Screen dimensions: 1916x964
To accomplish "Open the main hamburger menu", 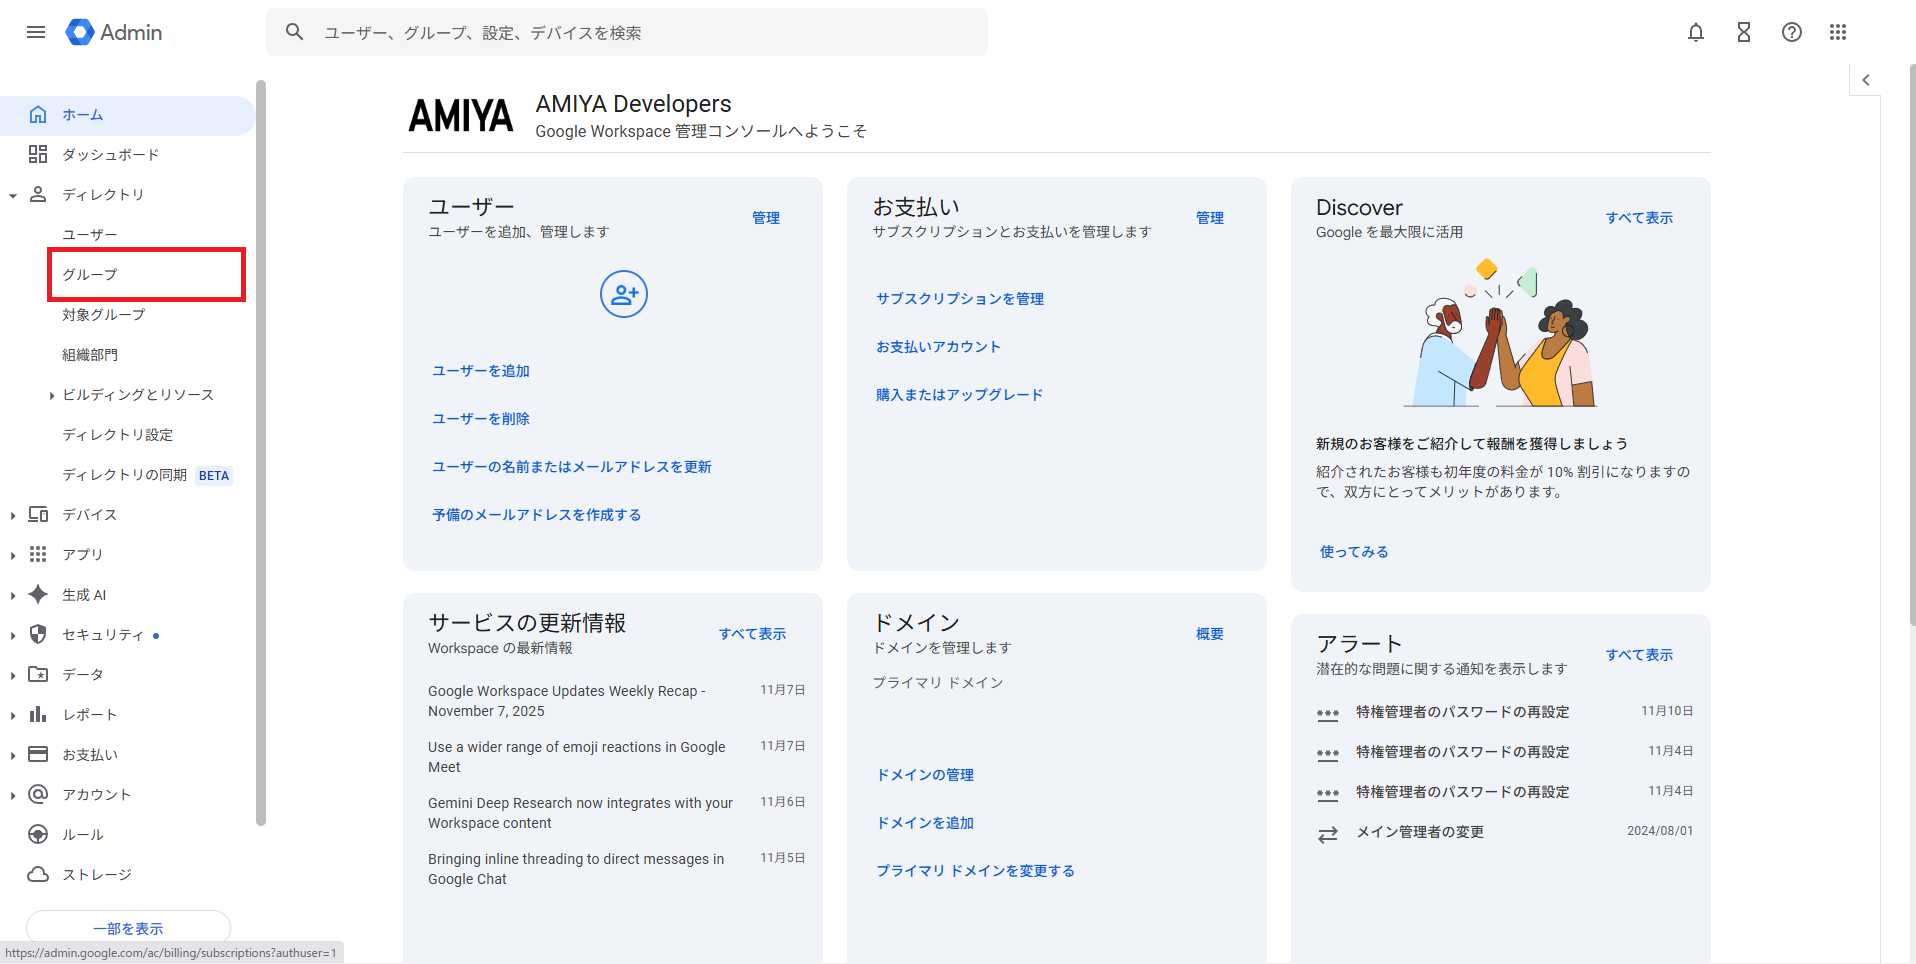I will pyautogui.click(x=36, y=32).
